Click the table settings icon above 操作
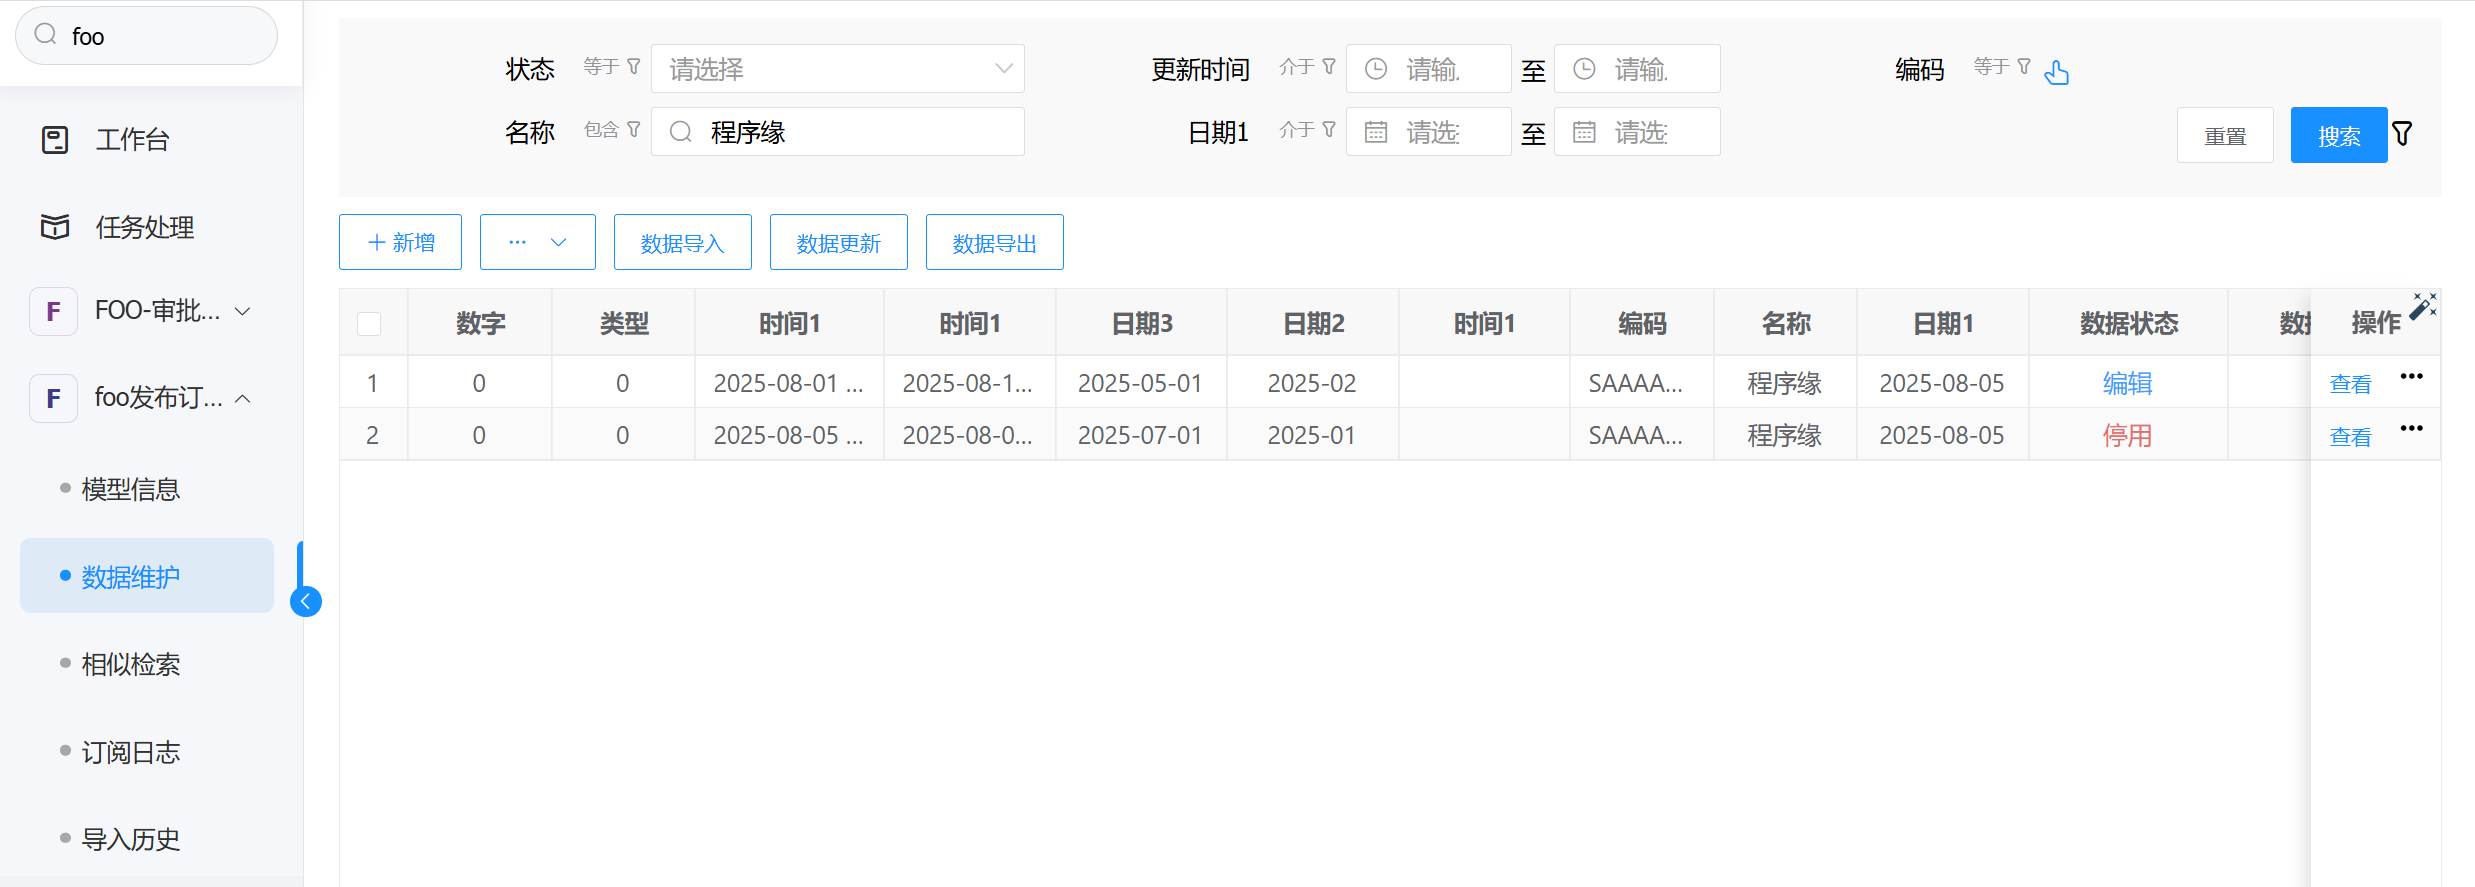2475x887 pixels. [2423, 306]
